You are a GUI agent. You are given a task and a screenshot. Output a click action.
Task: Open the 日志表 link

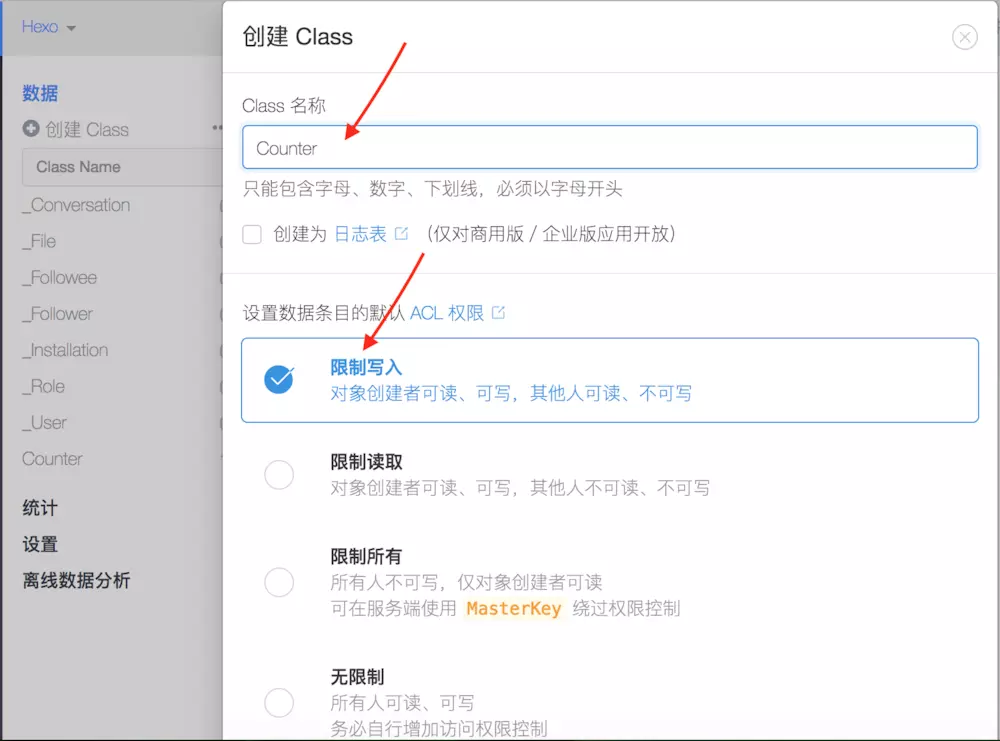tap(360, 234)
